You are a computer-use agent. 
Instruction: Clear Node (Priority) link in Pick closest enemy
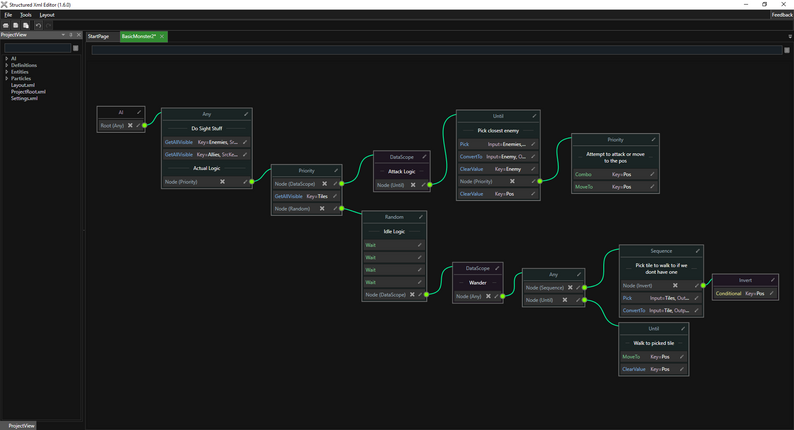click(512, 181)
